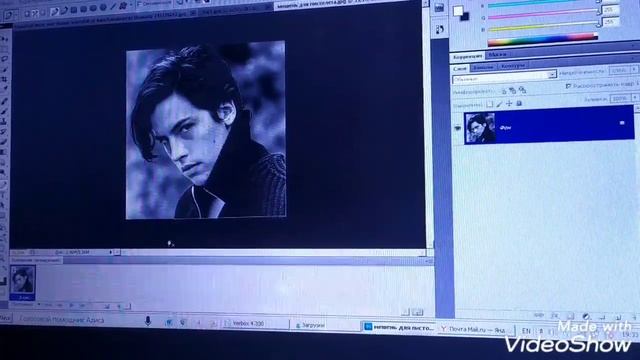Choose the Ellipse shape tool option
This screenshot has height=360, width=640.
(x=93, y=8)
